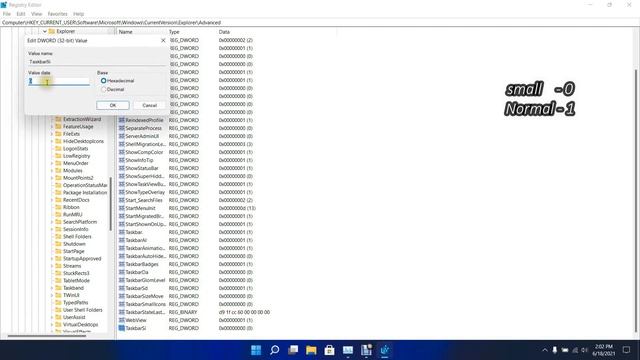Image resolution: width=640 pixels, height=360 pixels.
Task: Expand the MenuOrder key
Action: pos(52,163)
